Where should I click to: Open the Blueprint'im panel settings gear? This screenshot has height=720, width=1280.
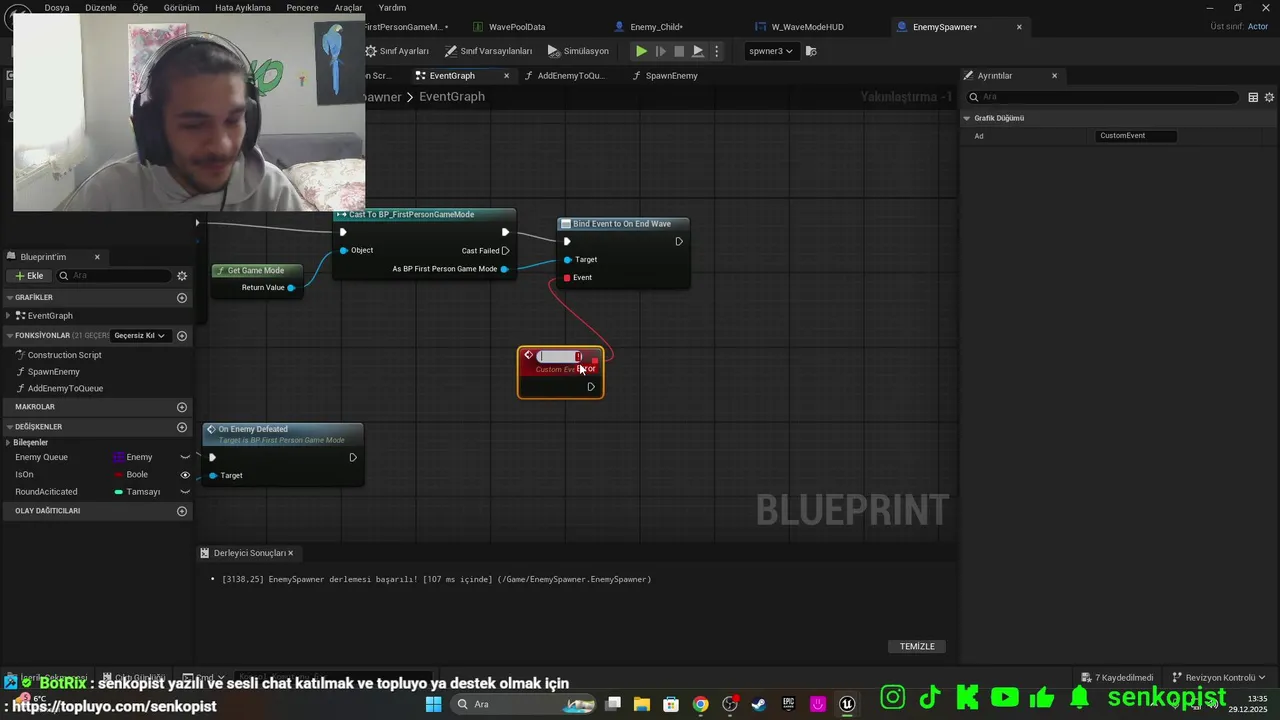[x=182, y=276]
